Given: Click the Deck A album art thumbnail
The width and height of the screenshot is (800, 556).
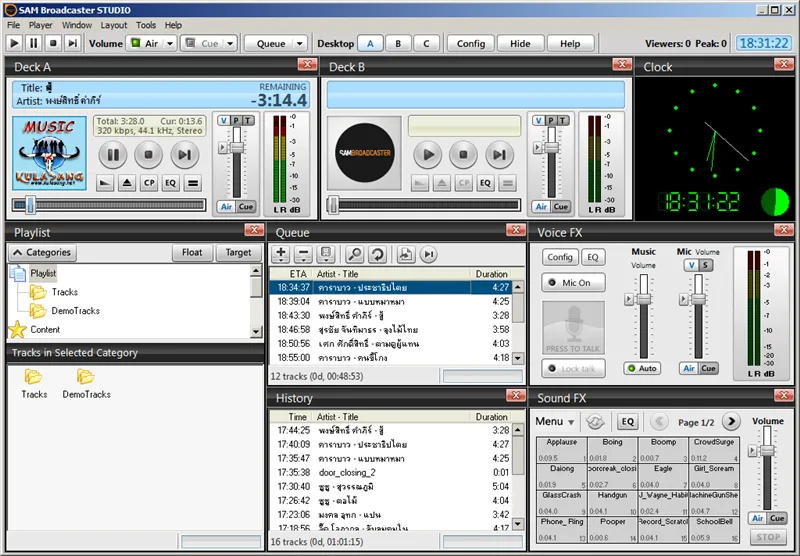Looking at the screenshot, I should pyautogui.click(x=49, y=154).
